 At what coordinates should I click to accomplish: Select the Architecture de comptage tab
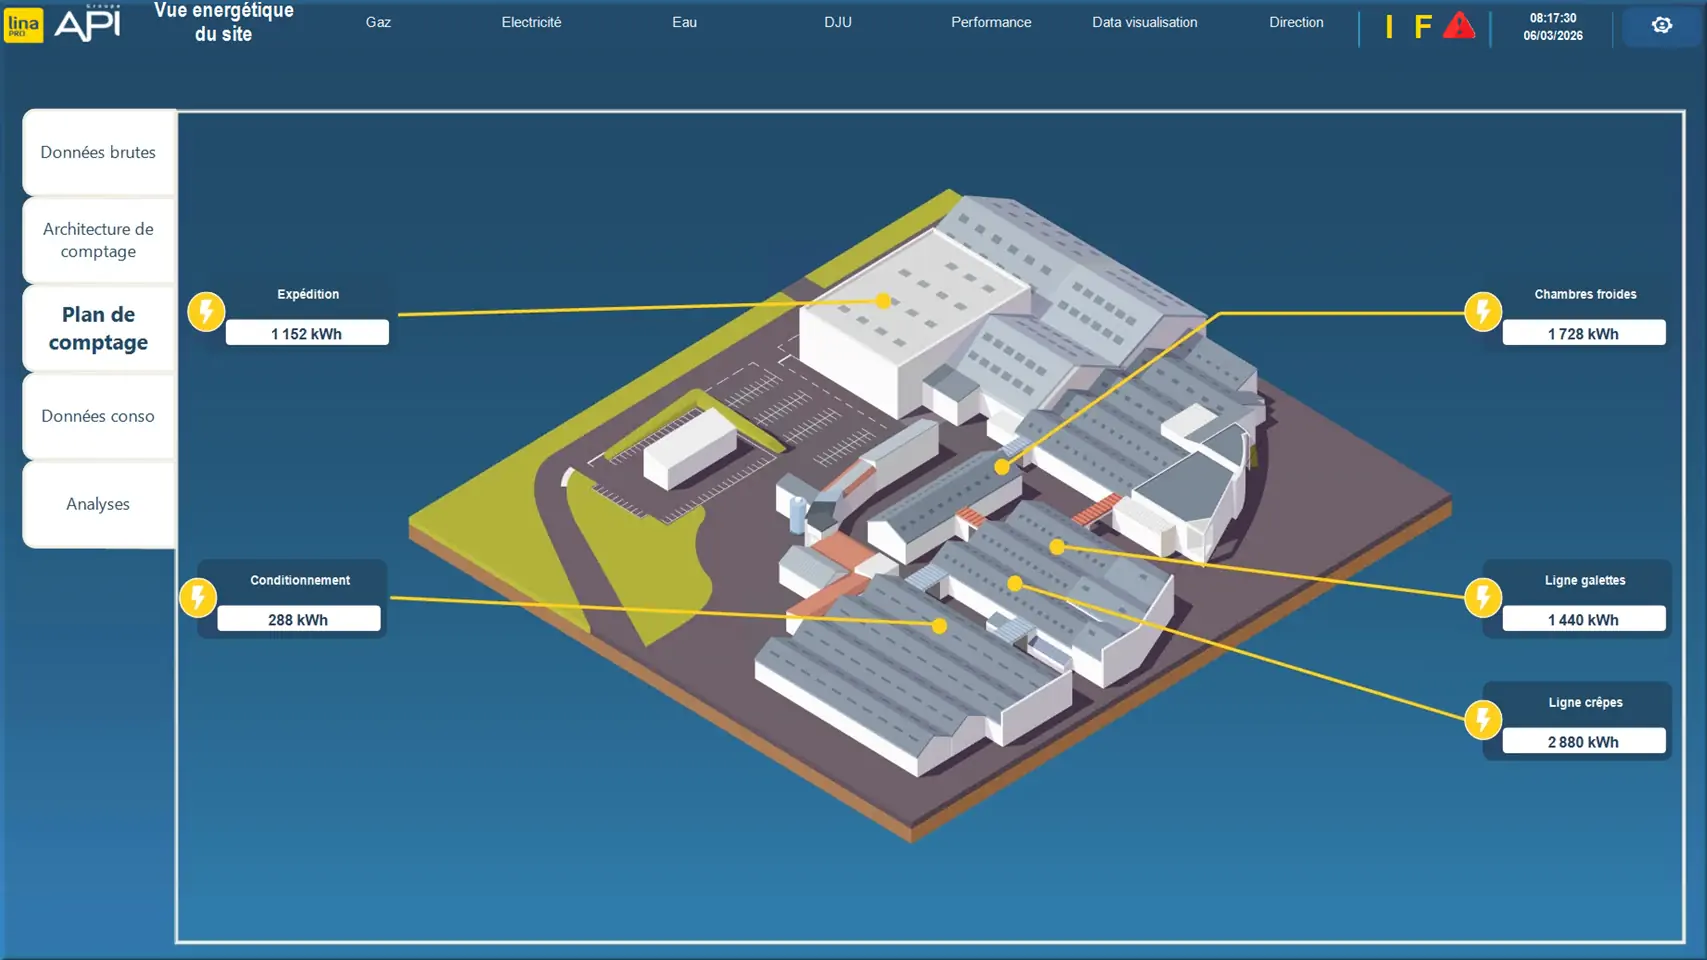(98, 240)
